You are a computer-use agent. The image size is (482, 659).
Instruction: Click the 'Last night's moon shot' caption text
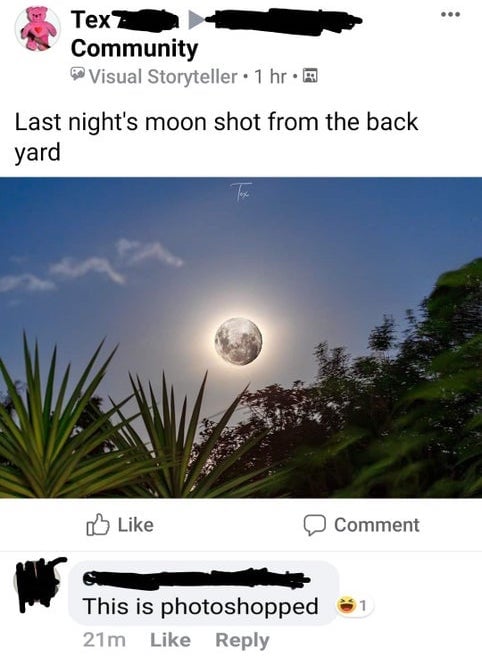coord(216,137)
